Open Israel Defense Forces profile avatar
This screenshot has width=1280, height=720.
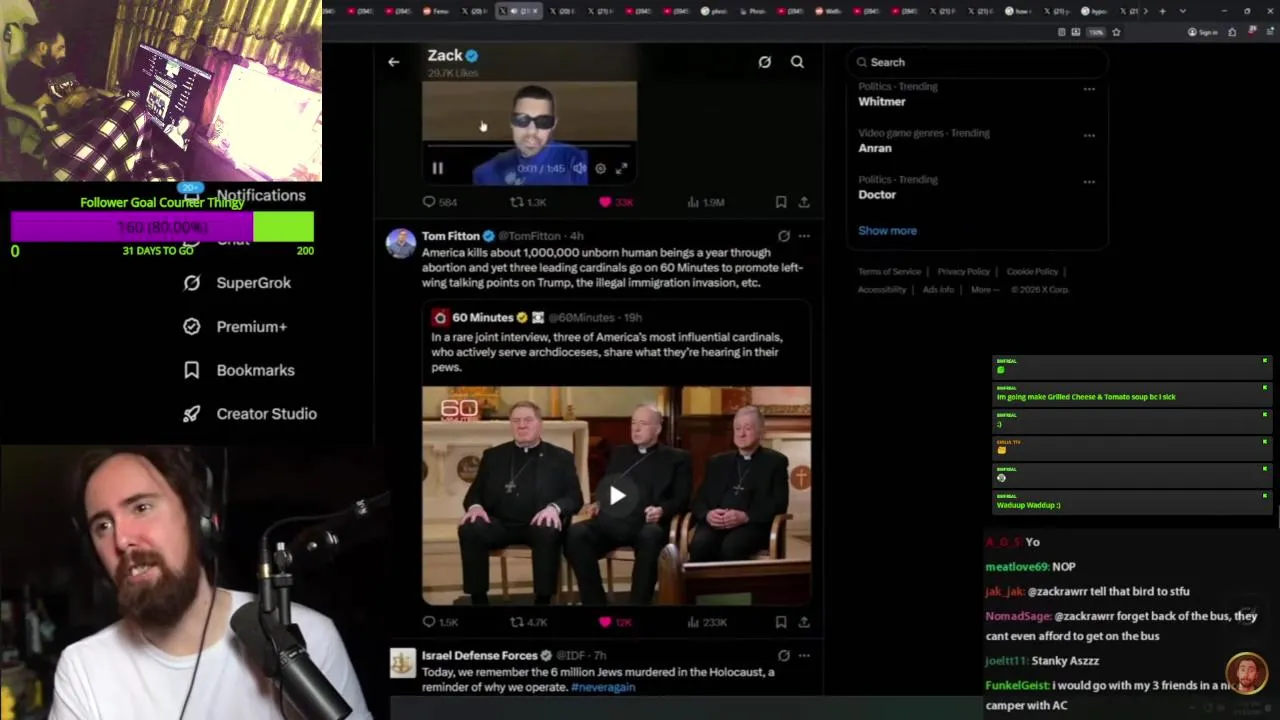402,662
